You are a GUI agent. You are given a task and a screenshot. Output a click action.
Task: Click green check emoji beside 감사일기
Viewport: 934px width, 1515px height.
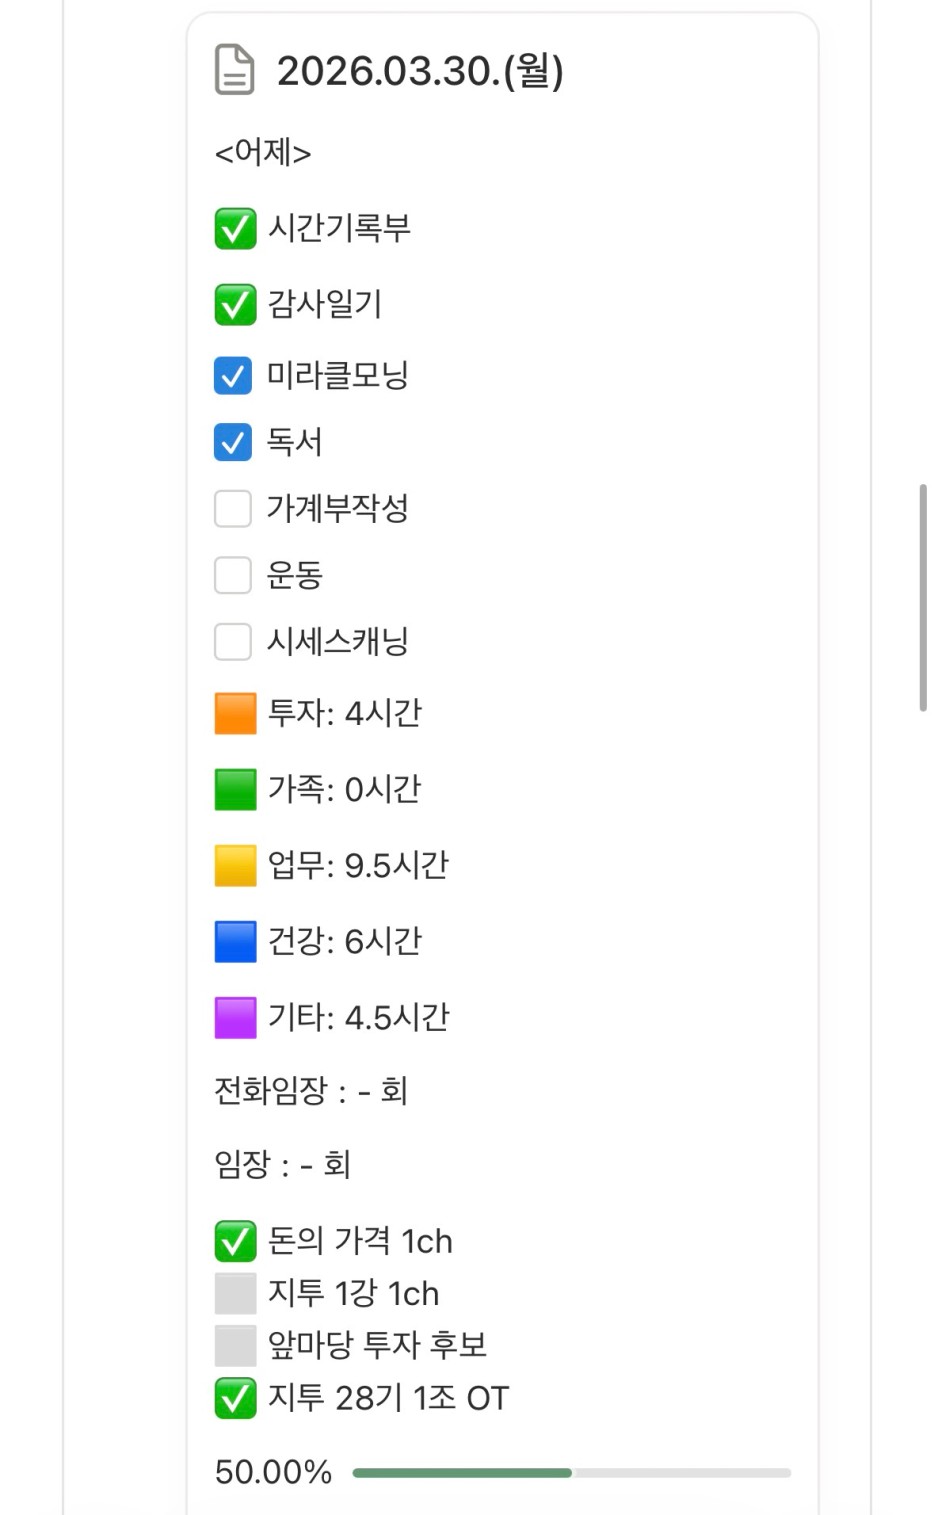(x=235, y=305)
